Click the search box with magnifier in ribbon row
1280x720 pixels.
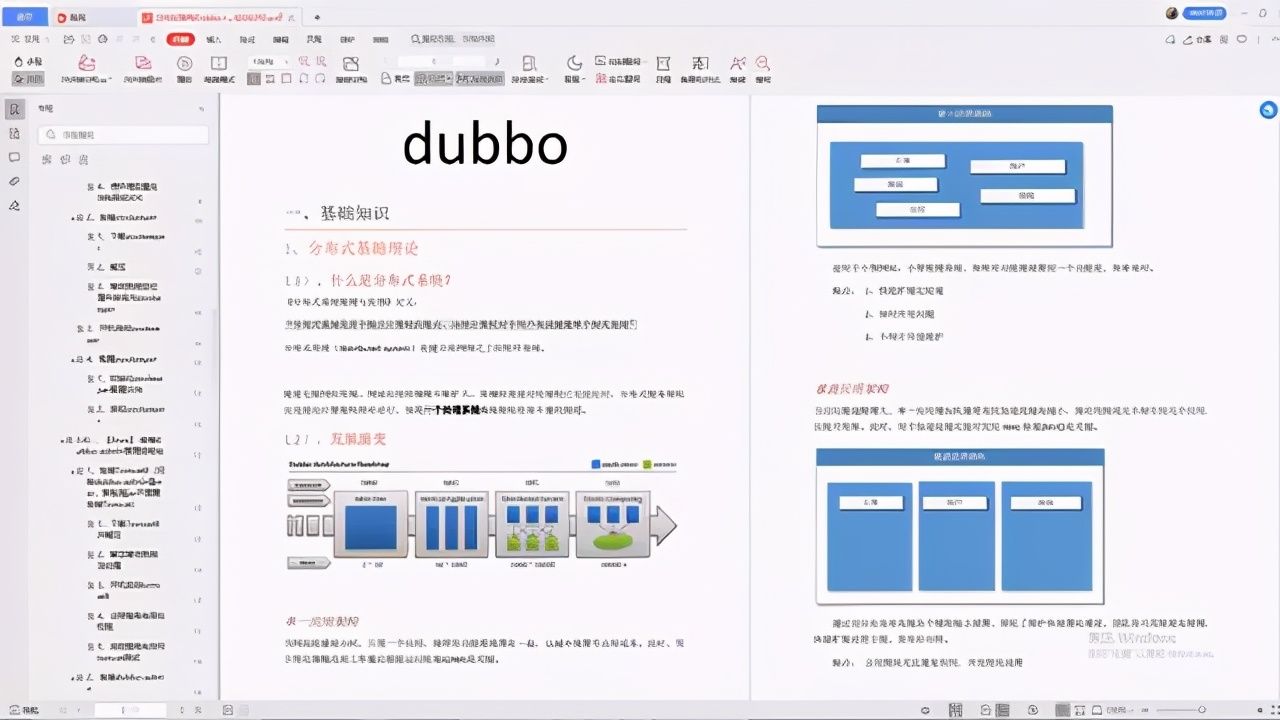(452, 39)
